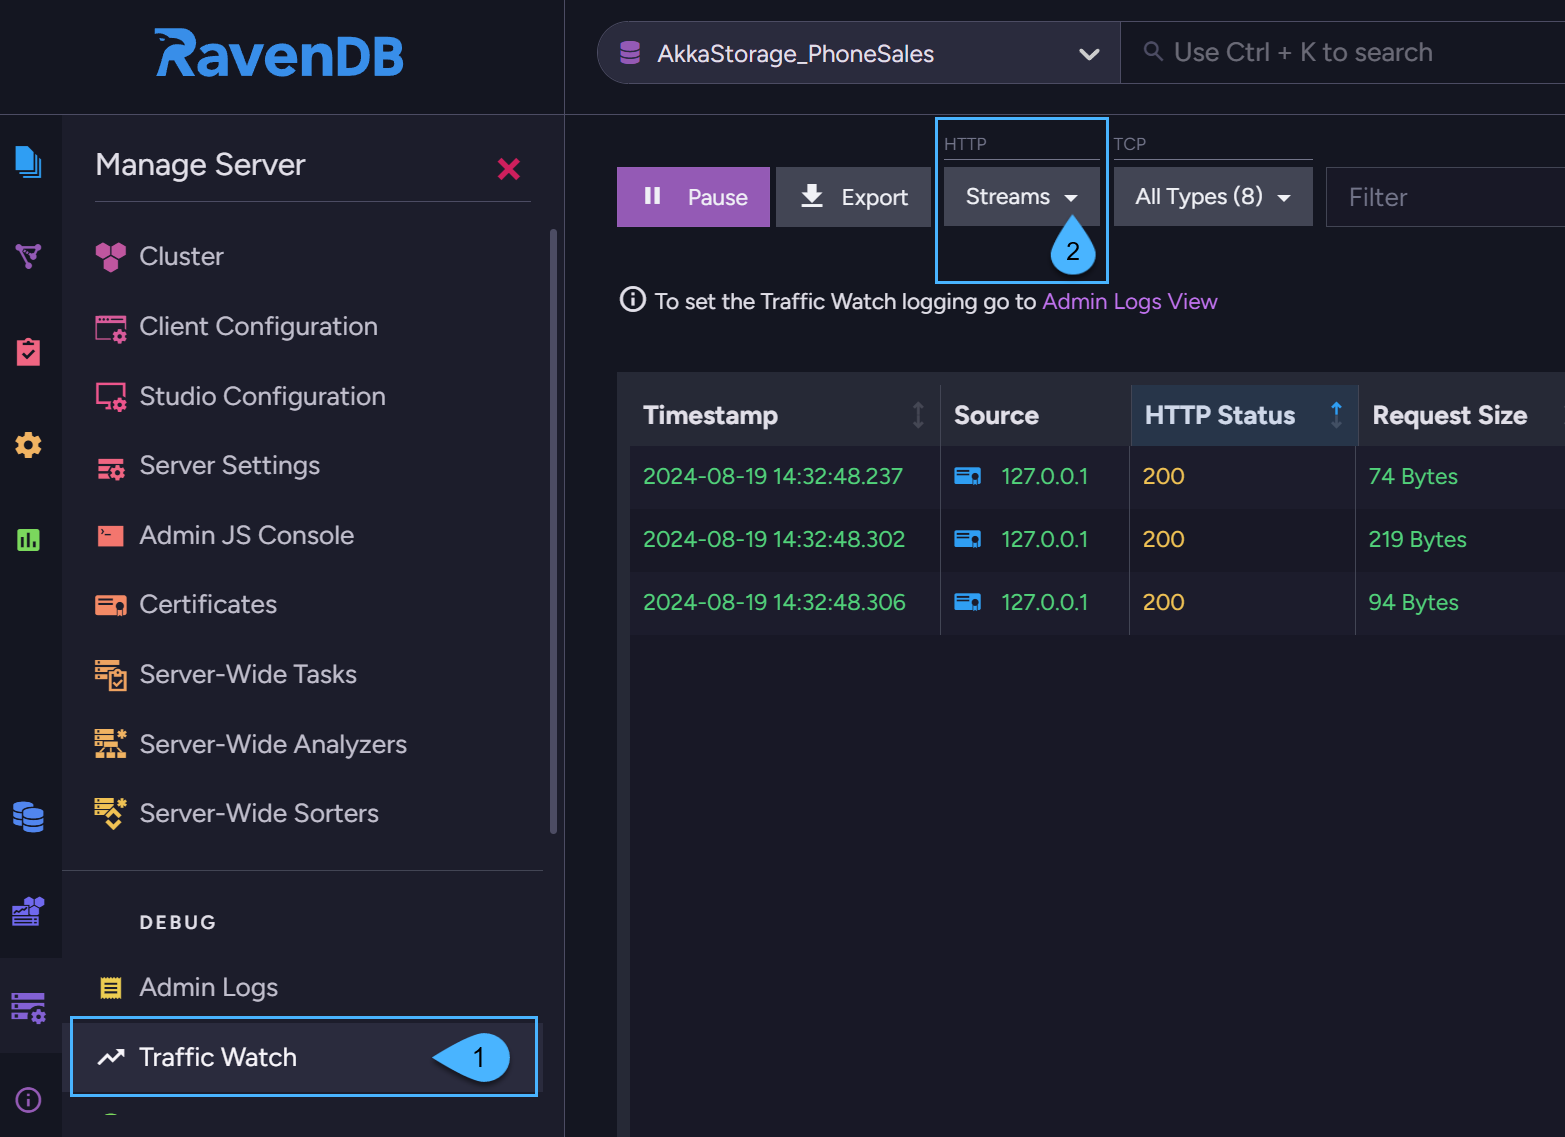Open the Settings gear icon in the left rail
The image size is (1565, 1137).
[28, 445]
